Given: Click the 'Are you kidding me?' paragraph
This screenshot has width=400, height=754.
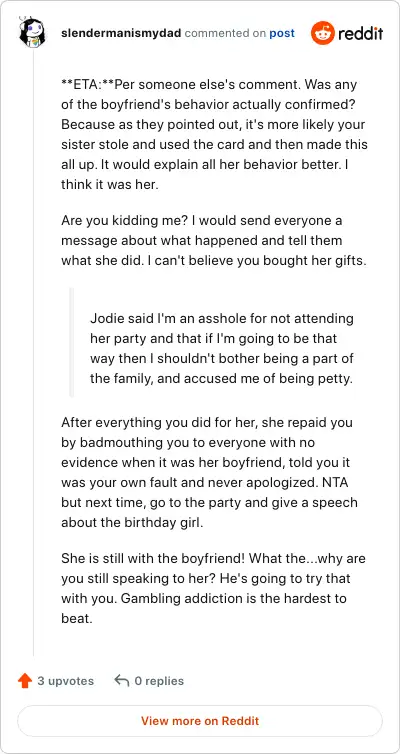Looking at the screenshot, I should 214,241.
